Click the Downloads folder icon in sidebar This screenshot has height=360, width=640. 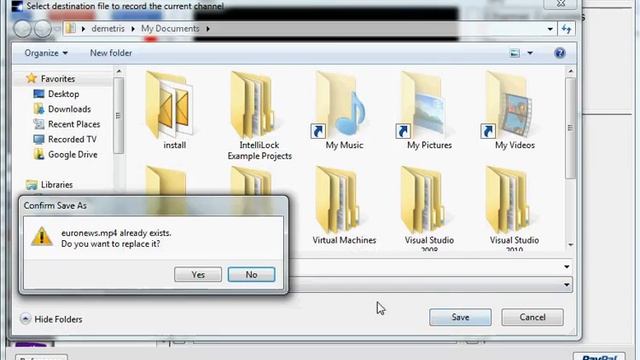39,109
